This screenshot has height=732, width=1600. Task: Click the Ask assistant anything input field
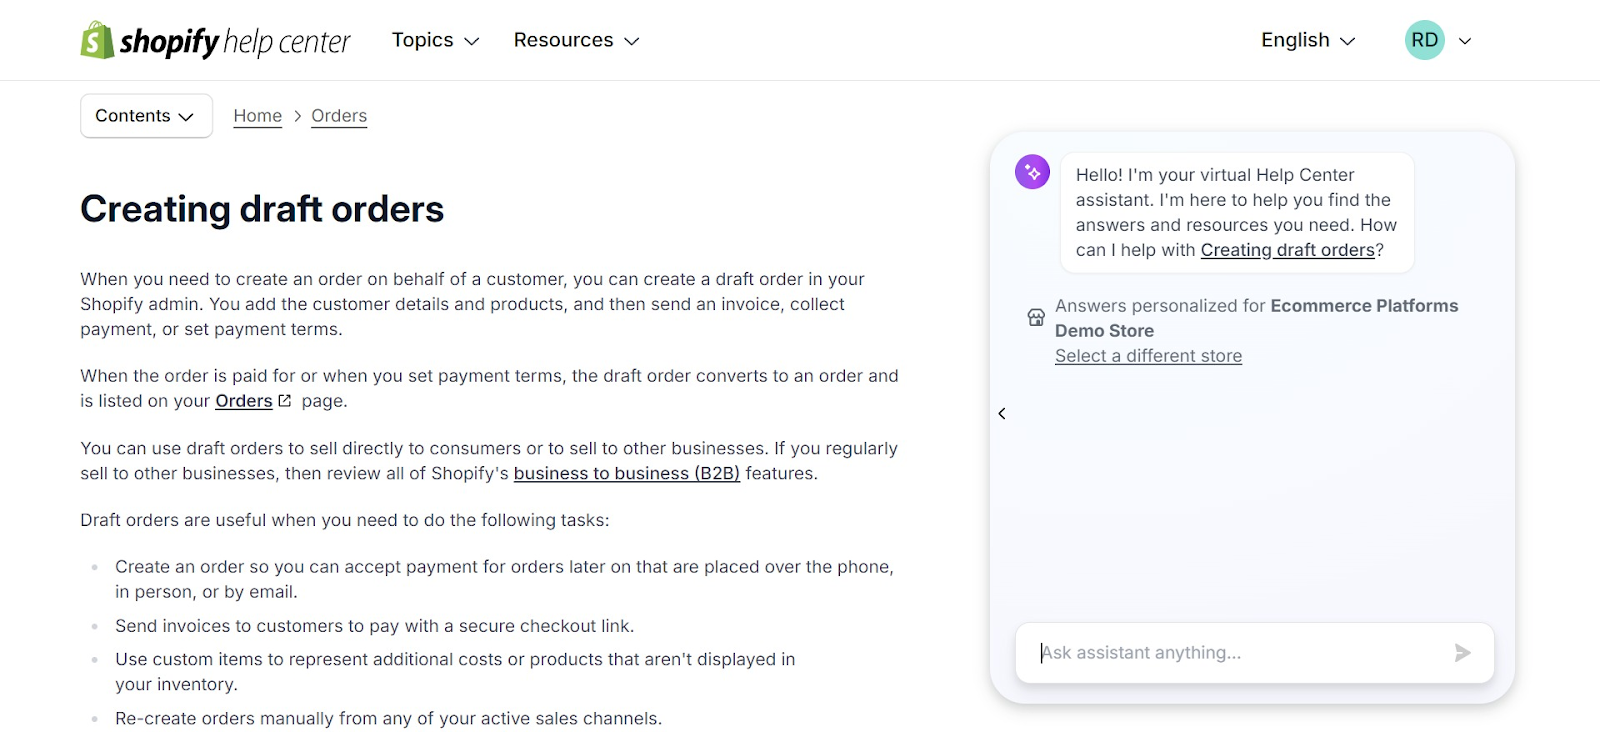coord(1200,652)
